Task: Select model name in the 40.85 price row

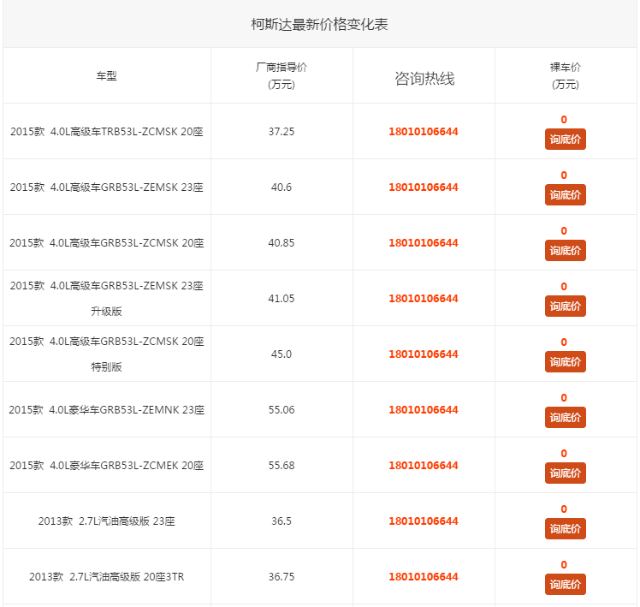Action: tap(107, 243)
